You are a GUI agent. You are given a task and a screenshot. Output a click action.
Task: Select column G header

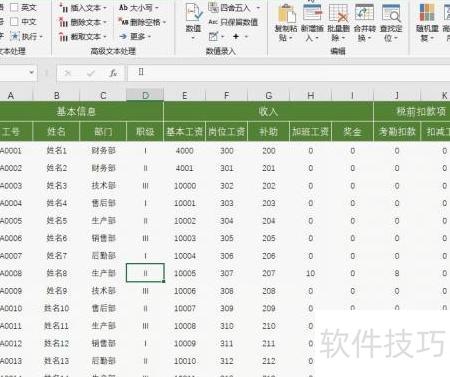[268, 96]
